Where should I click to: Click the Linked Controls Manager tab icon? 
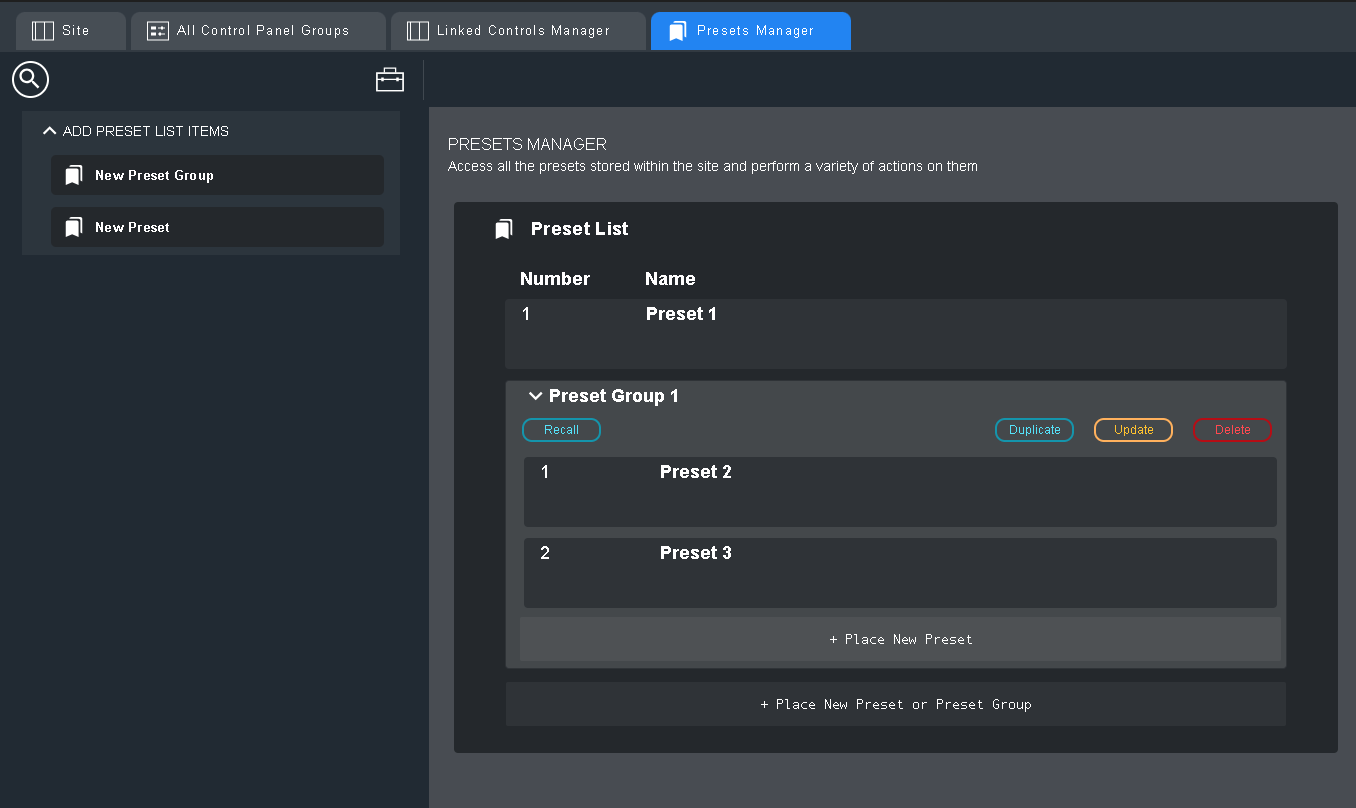(x=418, y=31)
